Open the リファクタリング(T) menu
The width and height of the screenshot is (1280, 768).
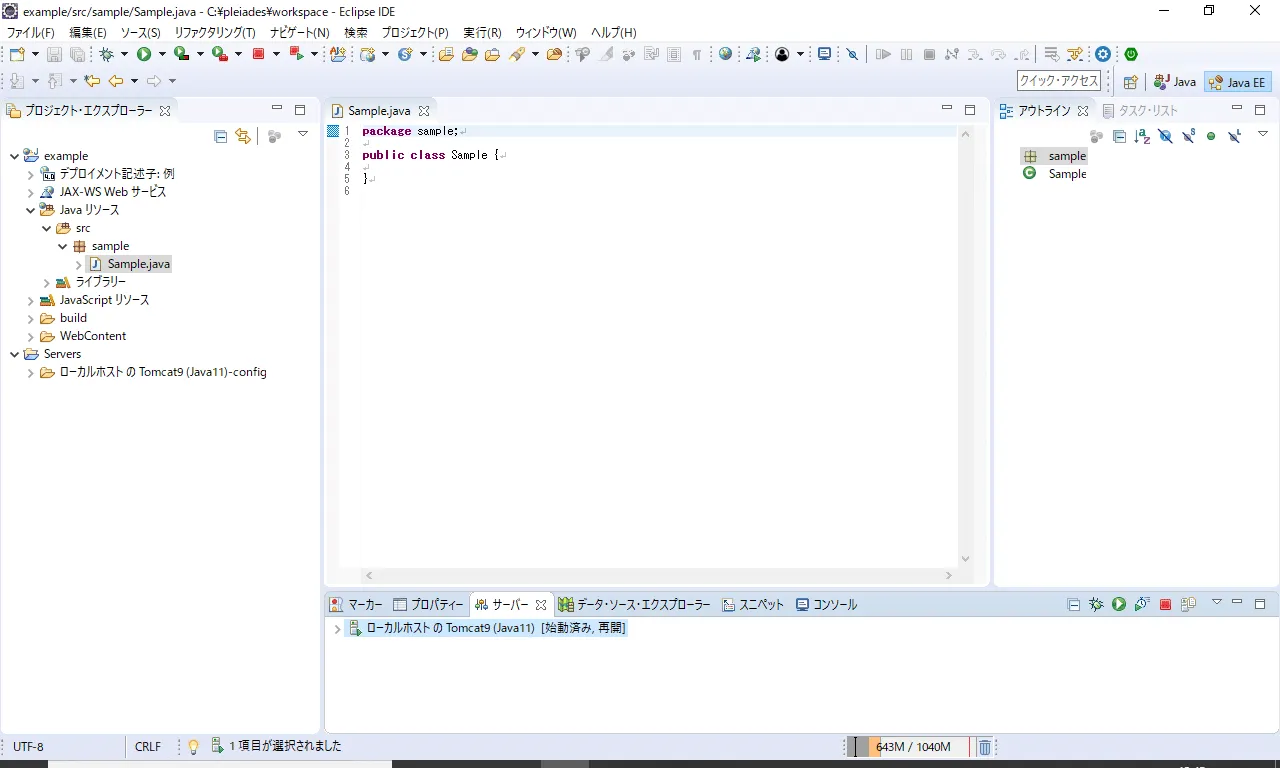(x=215, y=33)
